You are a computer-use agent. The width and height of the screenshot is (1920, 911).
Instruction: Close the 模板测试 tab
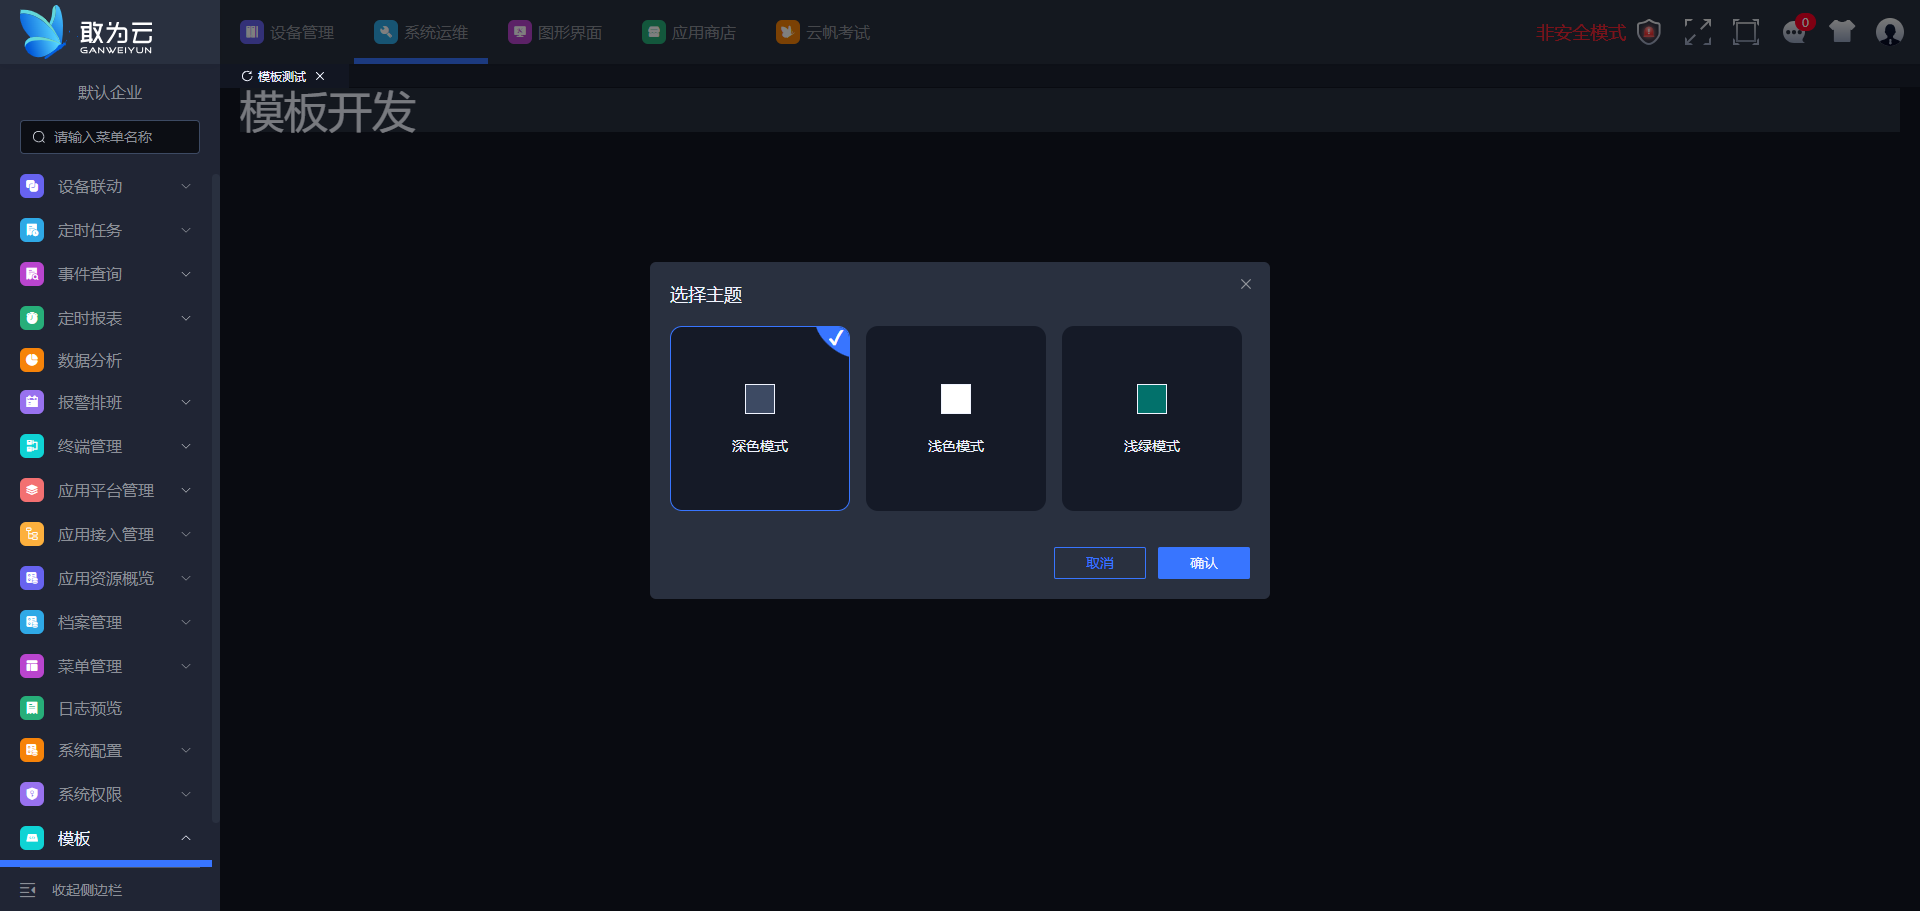pyautogui.click(x=320, y=76)
